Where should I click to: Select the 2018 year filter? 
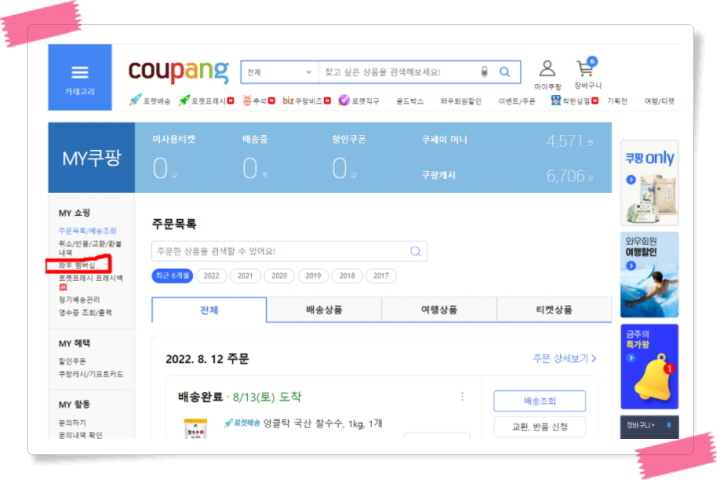pyautogui.click(x=347, y=276)
